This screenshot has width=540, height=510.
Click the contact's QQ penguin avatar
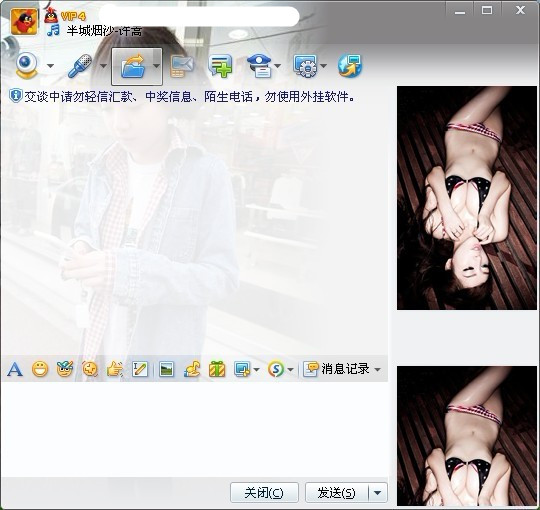(x=24, y=22)
